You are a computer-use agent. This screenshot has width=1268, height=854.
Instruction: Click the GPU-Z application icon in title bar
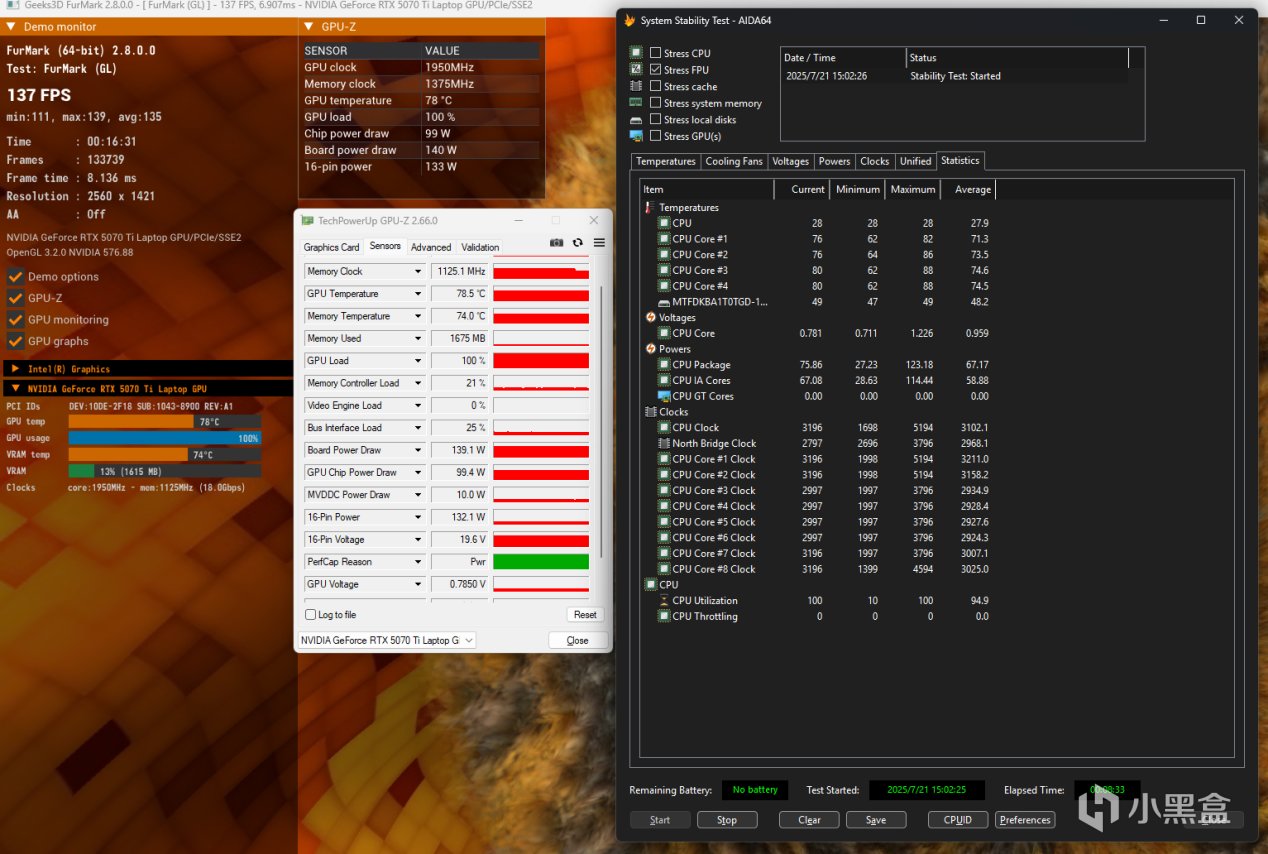coord(308,221)
